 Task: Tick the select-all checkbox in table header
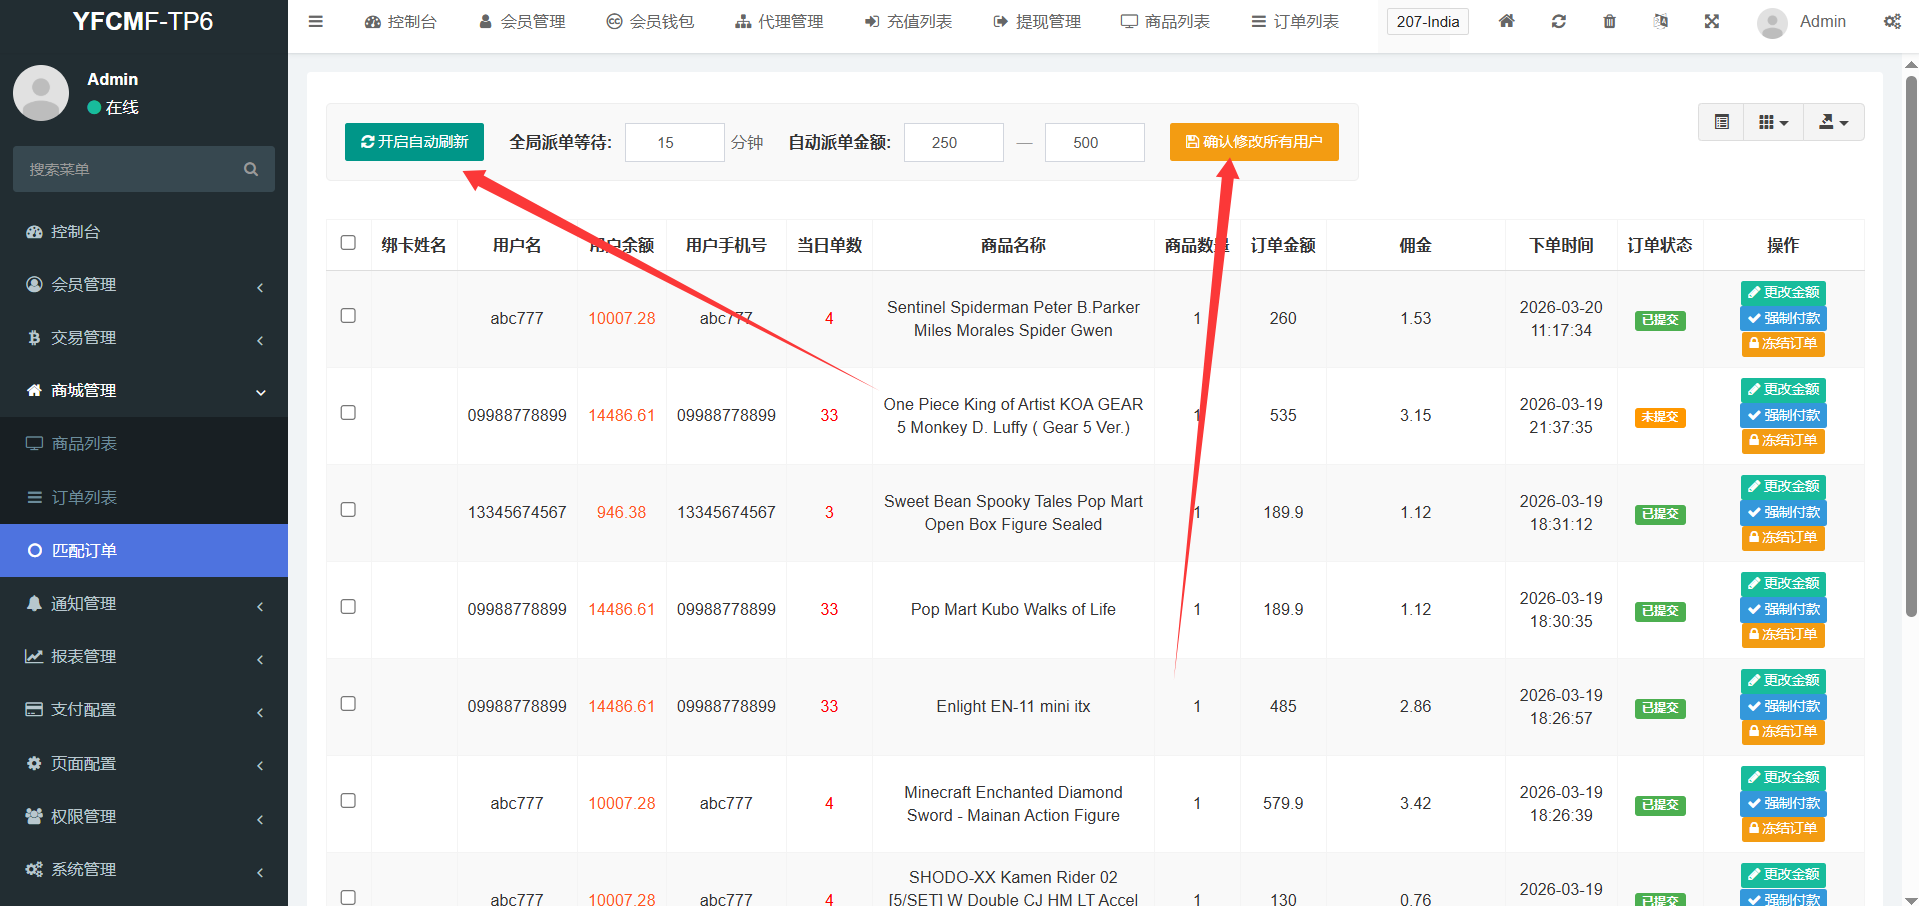pos(348,243)
